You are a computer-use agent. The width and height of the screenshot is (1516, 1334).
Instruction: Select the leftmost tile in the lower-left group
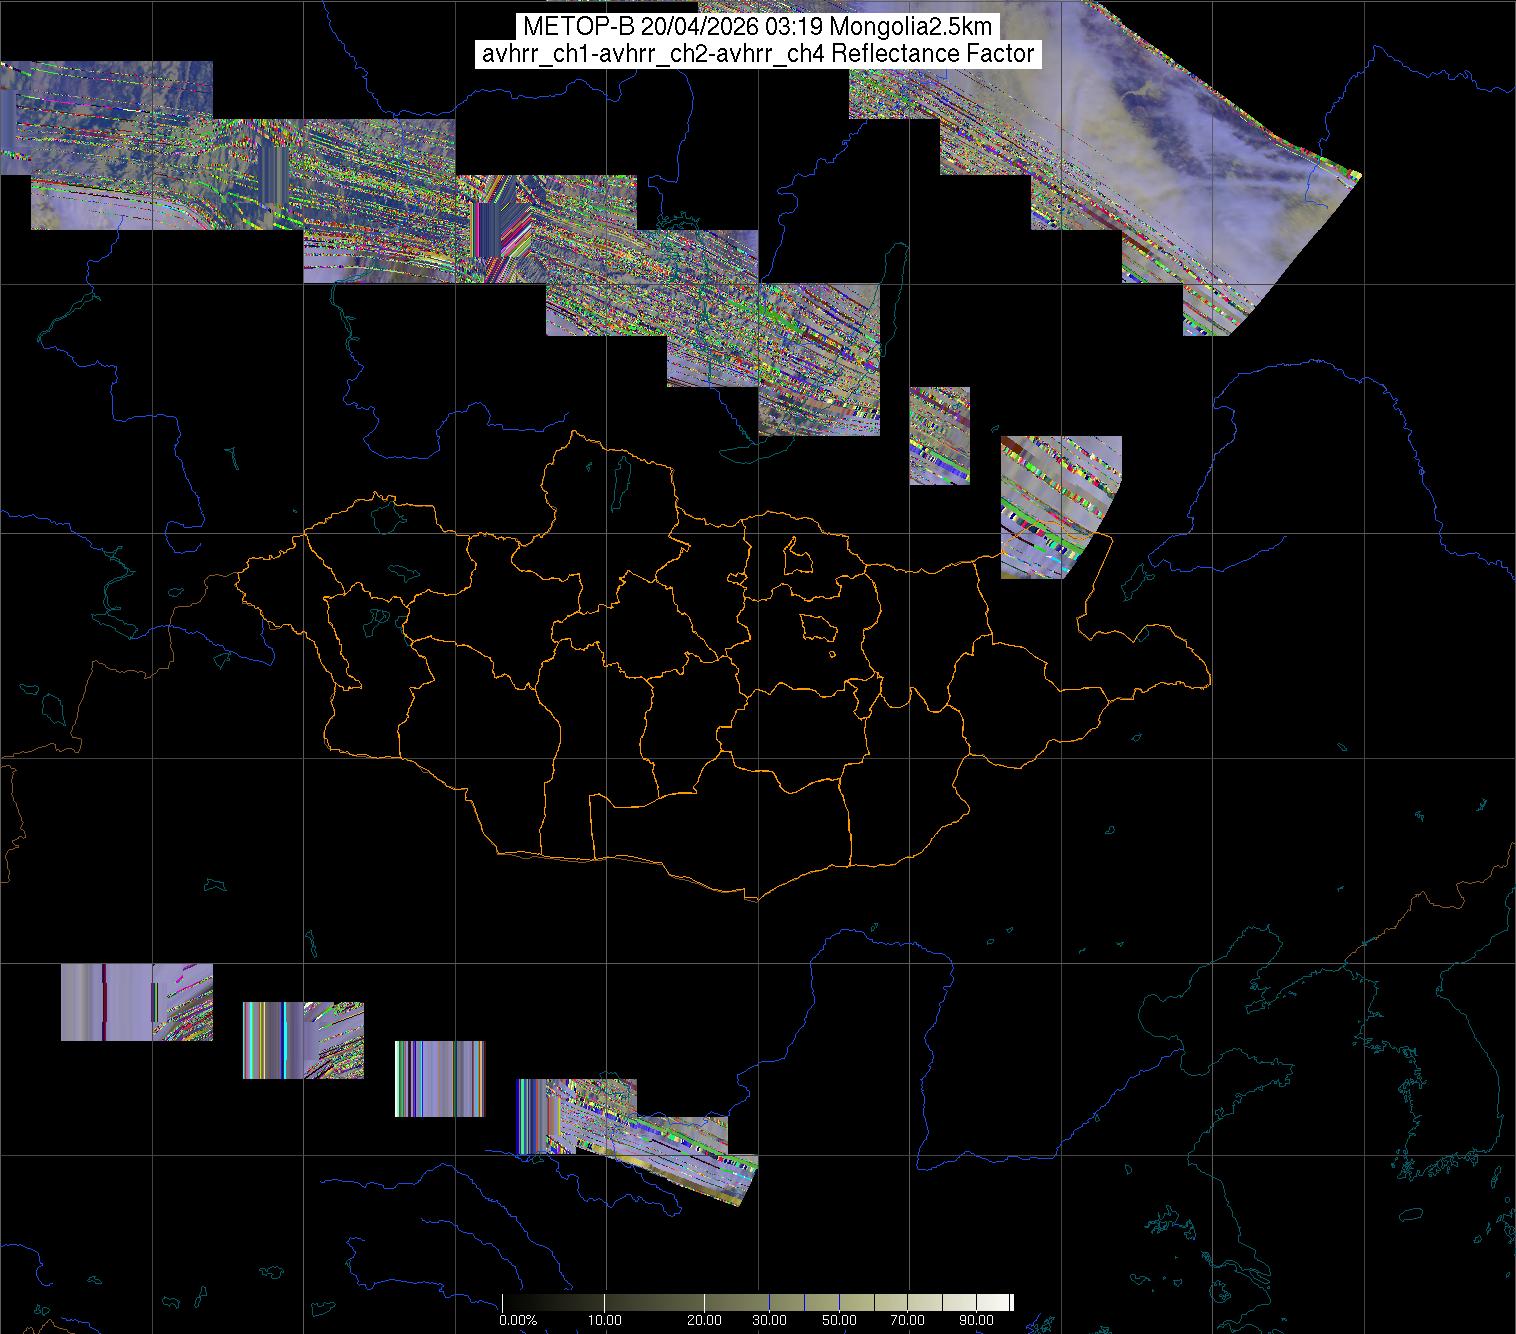coord(135,1002)
